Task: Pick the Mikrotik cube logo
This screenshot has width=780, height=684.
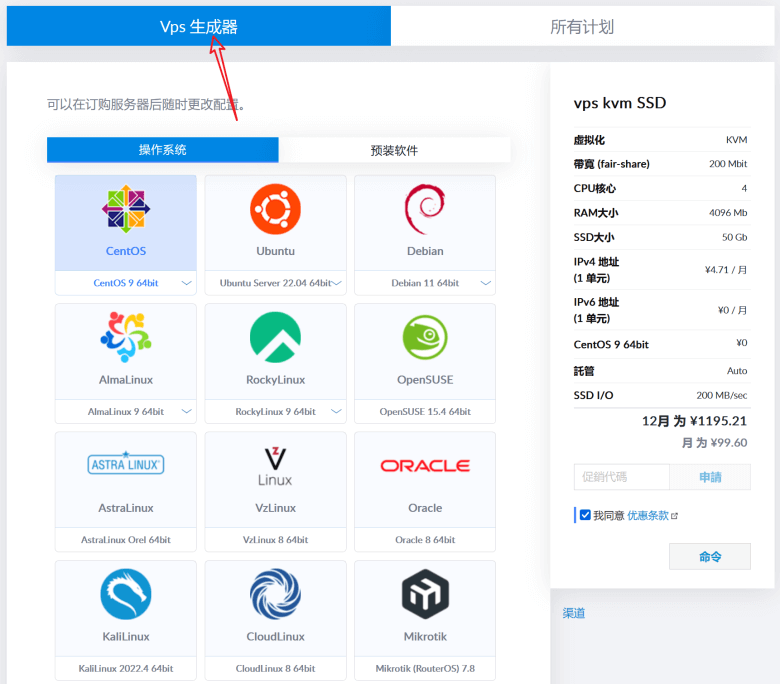Action: (425, 594)
